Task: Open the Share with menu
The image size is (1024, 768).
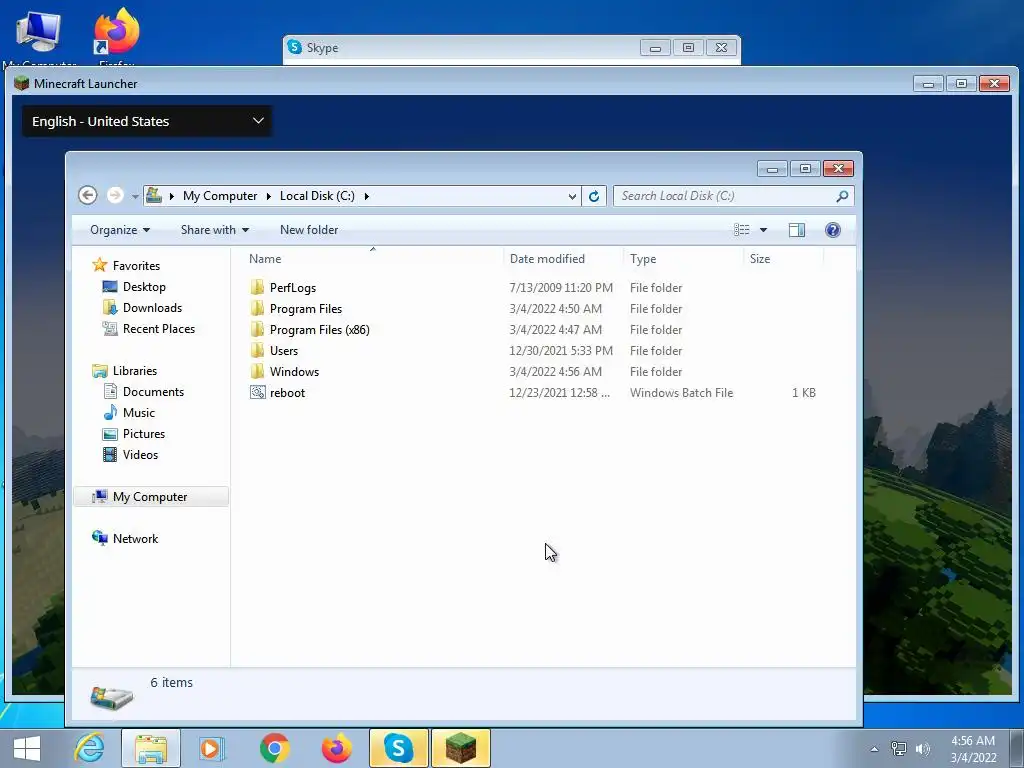Action: pyautogui.click(x=215, y=230)
